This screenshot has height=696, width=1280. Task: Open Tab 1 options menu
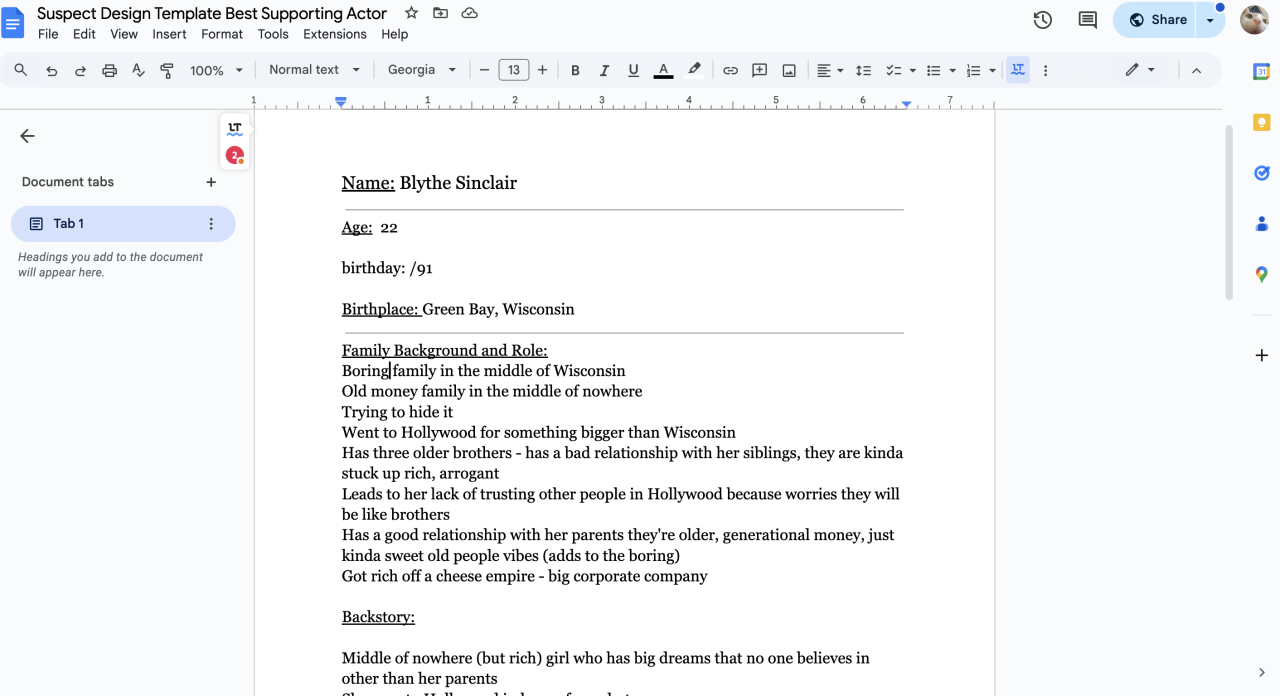click(x=211, y=224)
